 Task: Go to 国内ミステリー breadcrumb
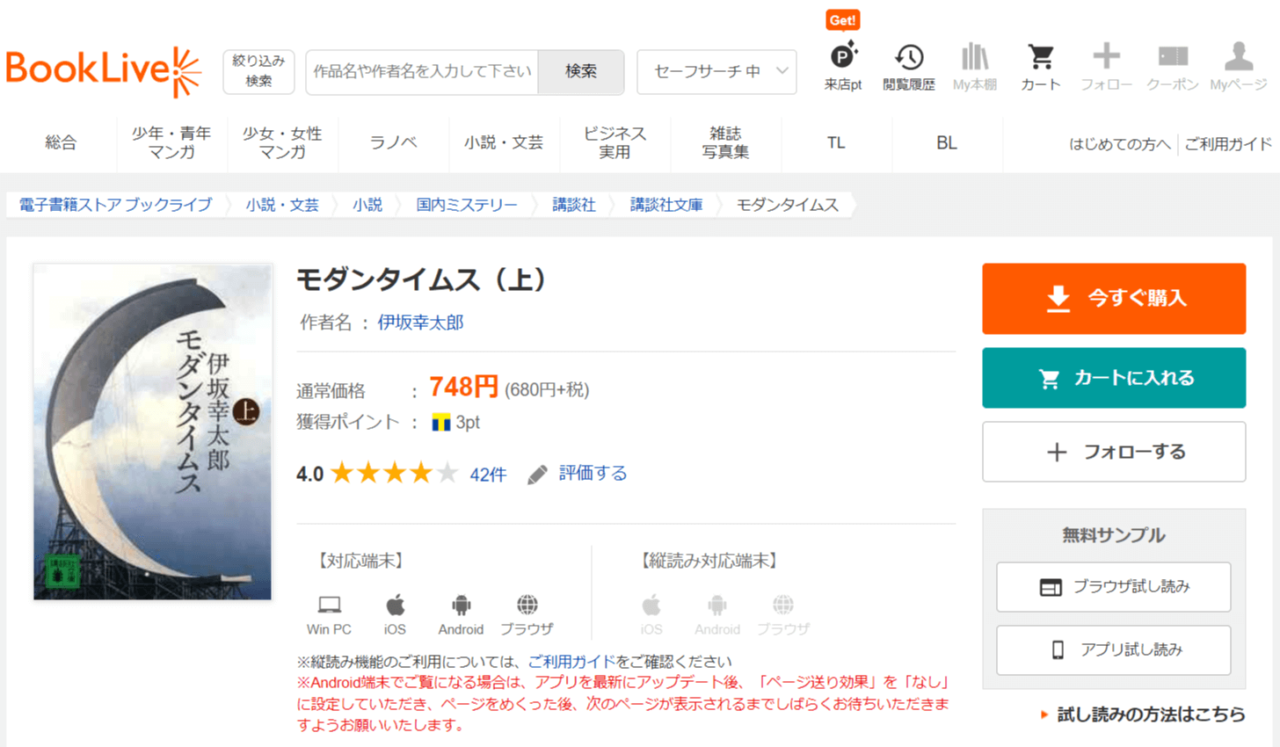coord(467,205)
